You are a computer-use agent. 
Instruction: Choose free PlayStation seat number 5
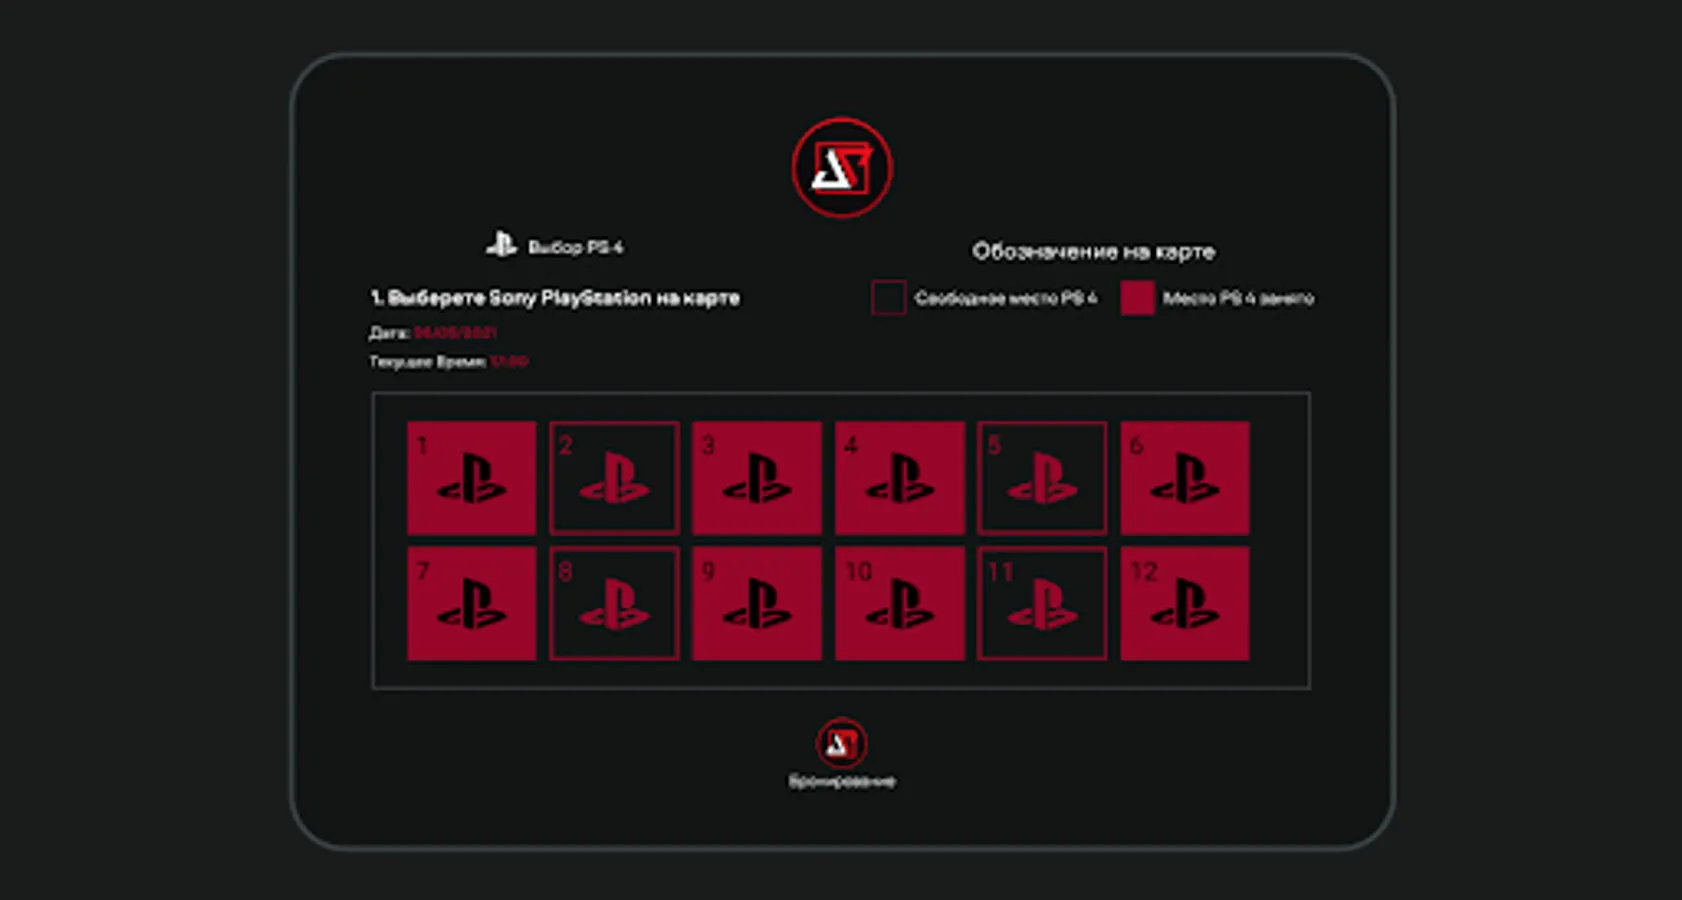pyautogui.click(x=1042, y=478)
